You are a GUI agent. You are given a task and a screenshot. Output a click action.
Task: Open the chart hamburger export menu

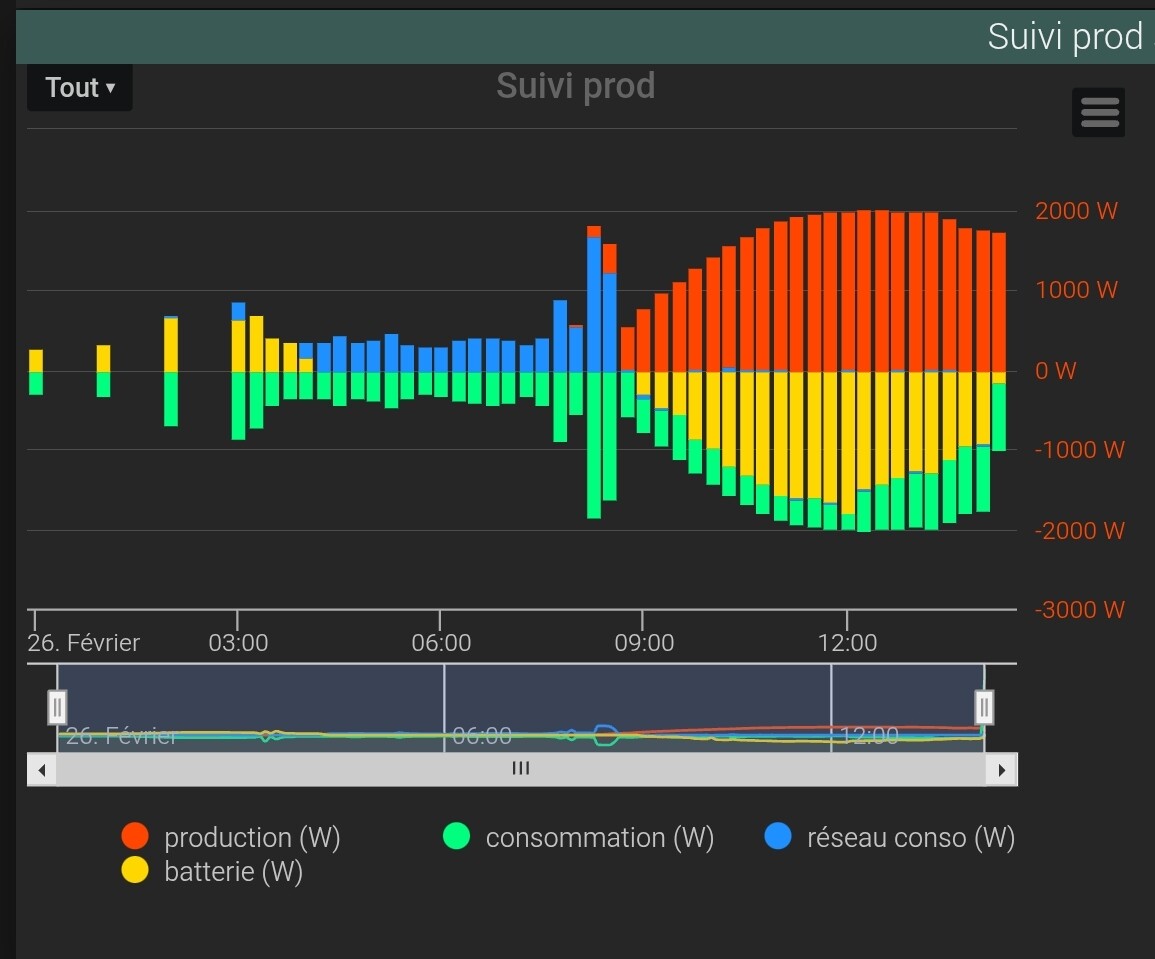pos(1099,112)
